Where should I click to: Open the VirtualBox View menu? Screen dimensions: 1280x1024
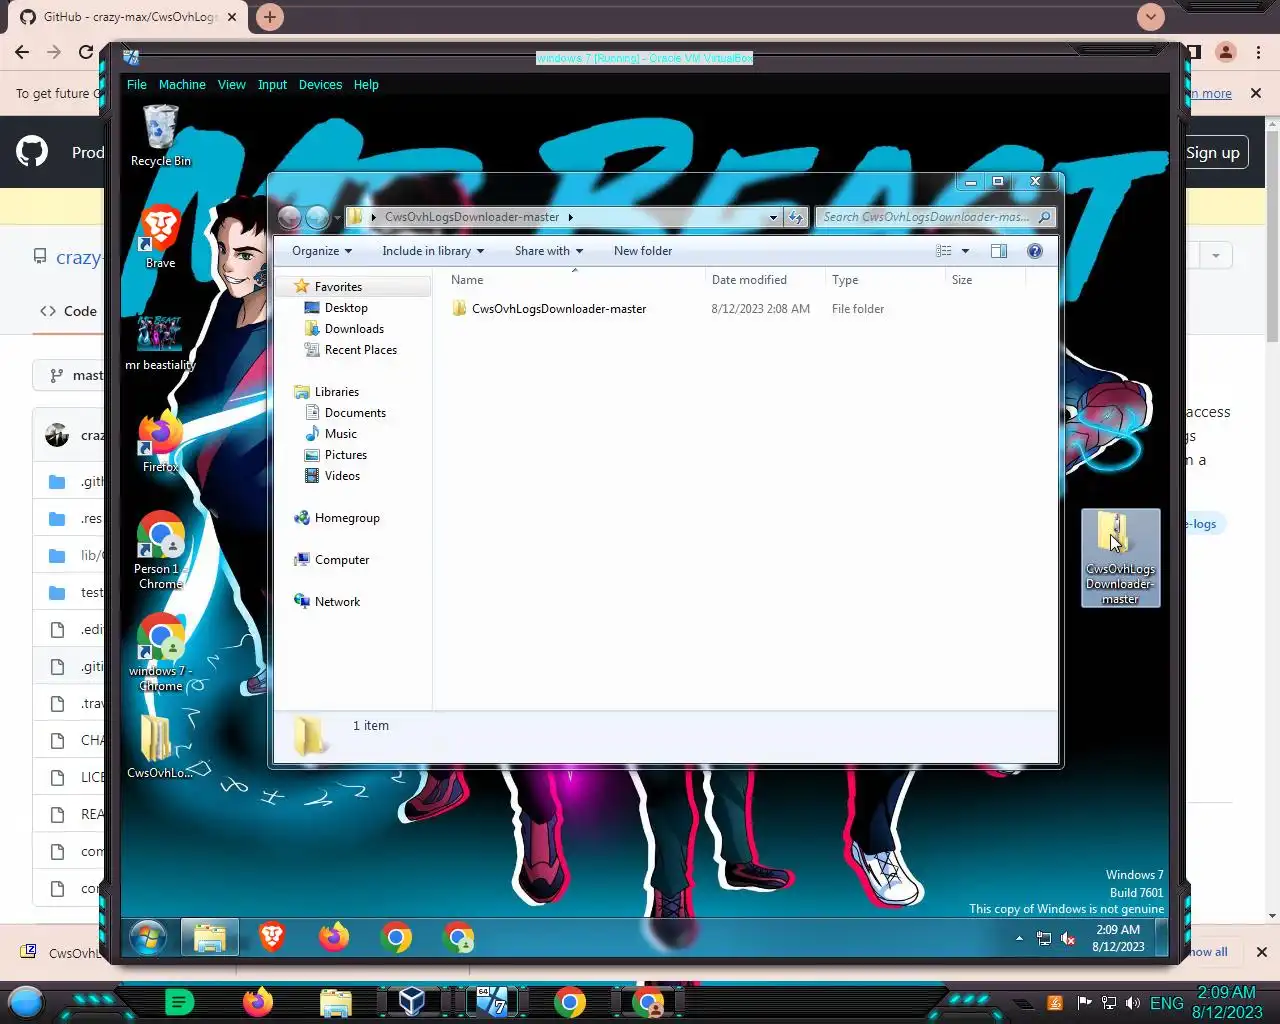click(231, 85)
